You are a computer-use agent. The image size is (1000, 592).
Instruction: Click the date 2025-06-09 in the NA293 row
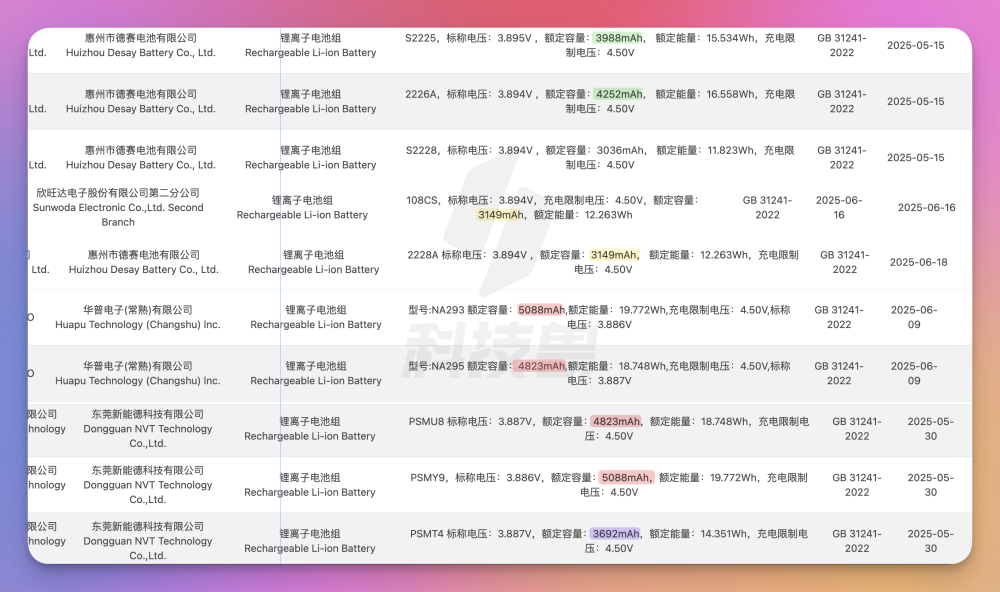[x=914, y=318]
